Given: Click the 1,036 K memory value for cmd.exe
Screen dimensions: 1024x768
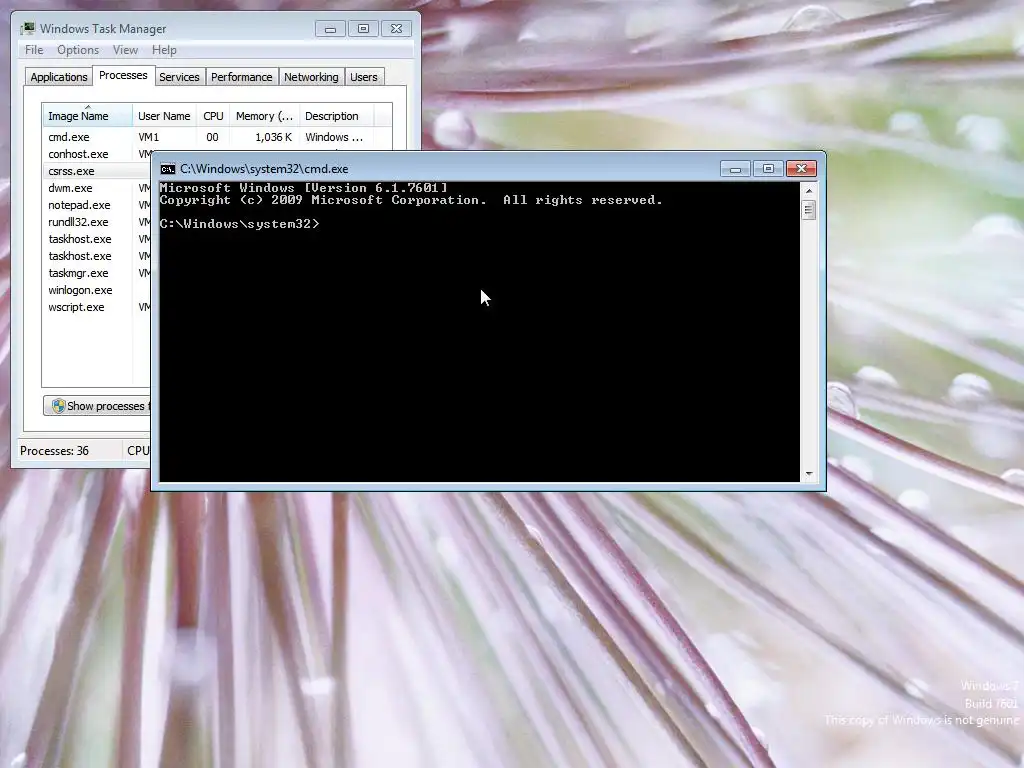Looking at the screenshot, I should click(273, 137).
